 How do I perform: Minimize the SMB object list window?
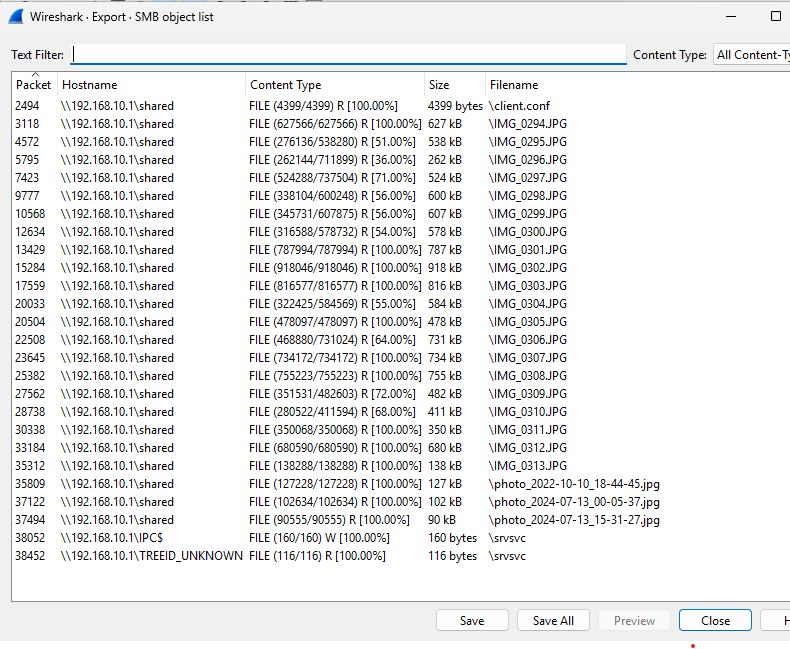(731, 17)
